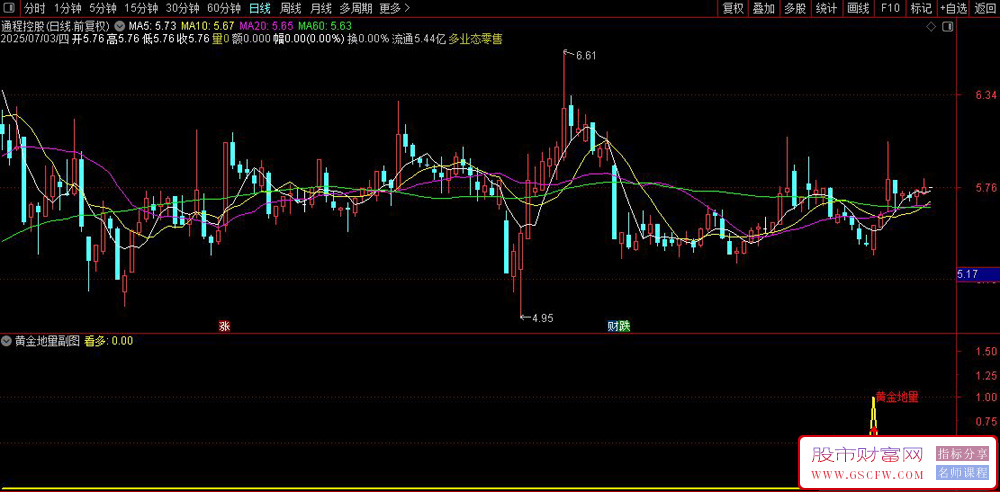Click the magenta MA20: 5.65 label

click(x=267, y=26)
